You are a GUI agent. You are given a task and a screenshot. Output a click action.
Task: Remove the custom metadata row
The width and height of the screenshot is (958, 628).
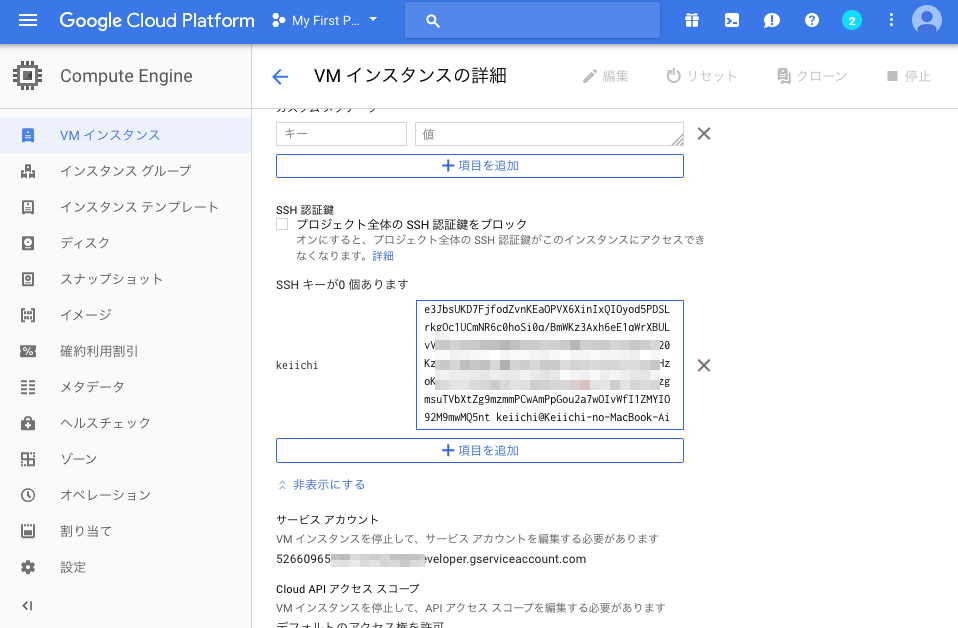coord(704,134)
